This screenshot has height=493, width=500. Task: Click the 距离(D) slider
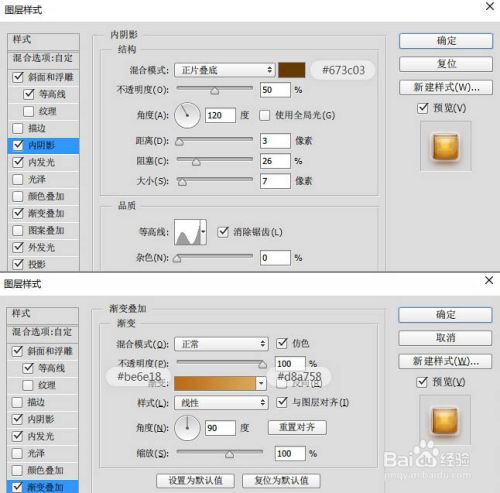(215, 140)
